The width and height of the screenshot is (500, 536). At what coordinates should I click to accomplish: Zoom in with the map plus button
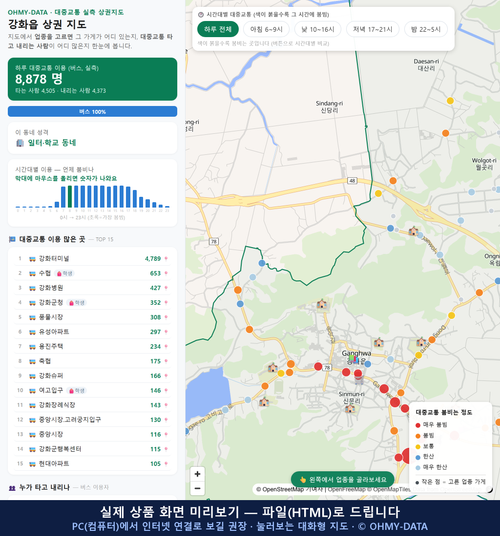click(x=197, y=474)
